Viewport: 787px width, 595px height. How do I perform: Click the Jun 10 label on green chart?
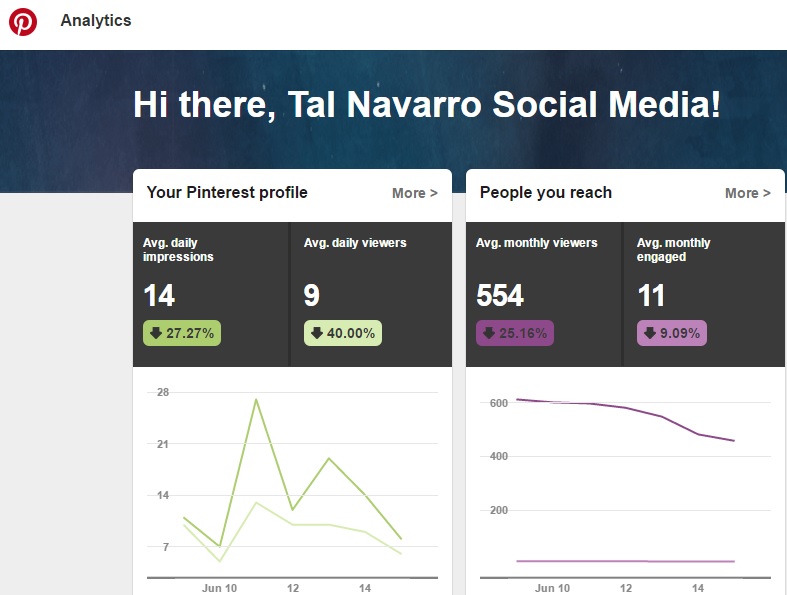(x=219, y=589)
